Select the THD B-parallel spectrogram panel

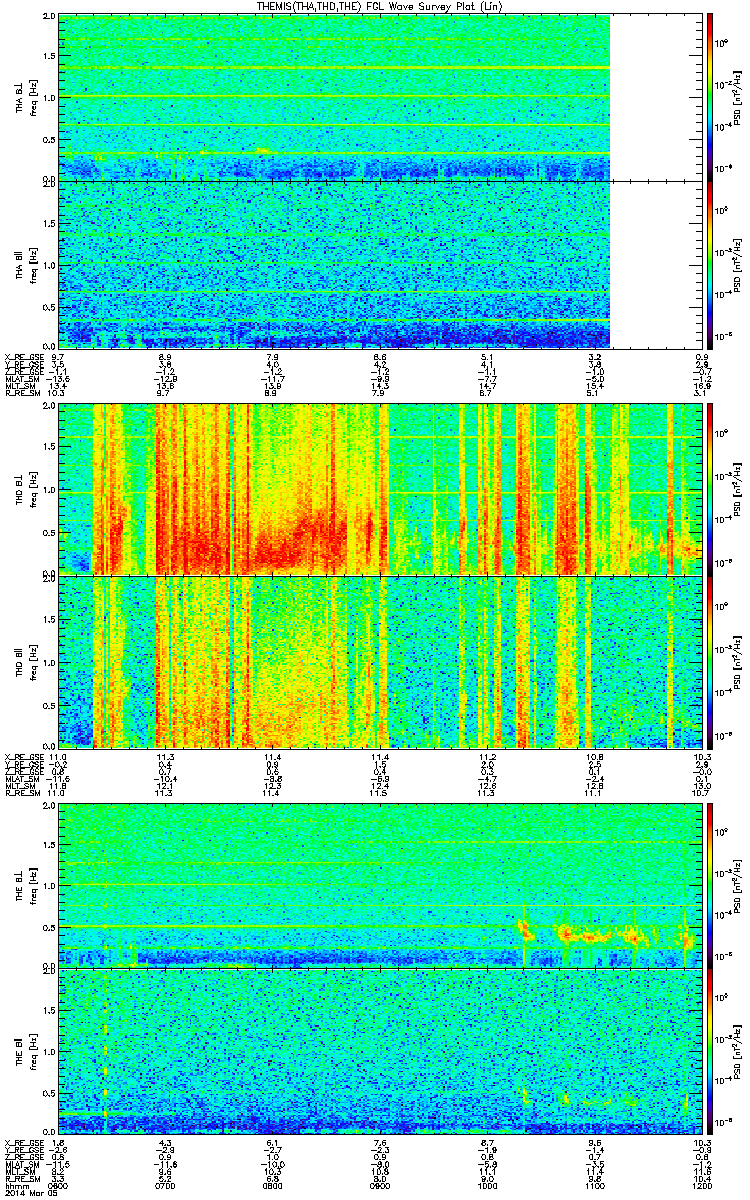click(378, 663)
